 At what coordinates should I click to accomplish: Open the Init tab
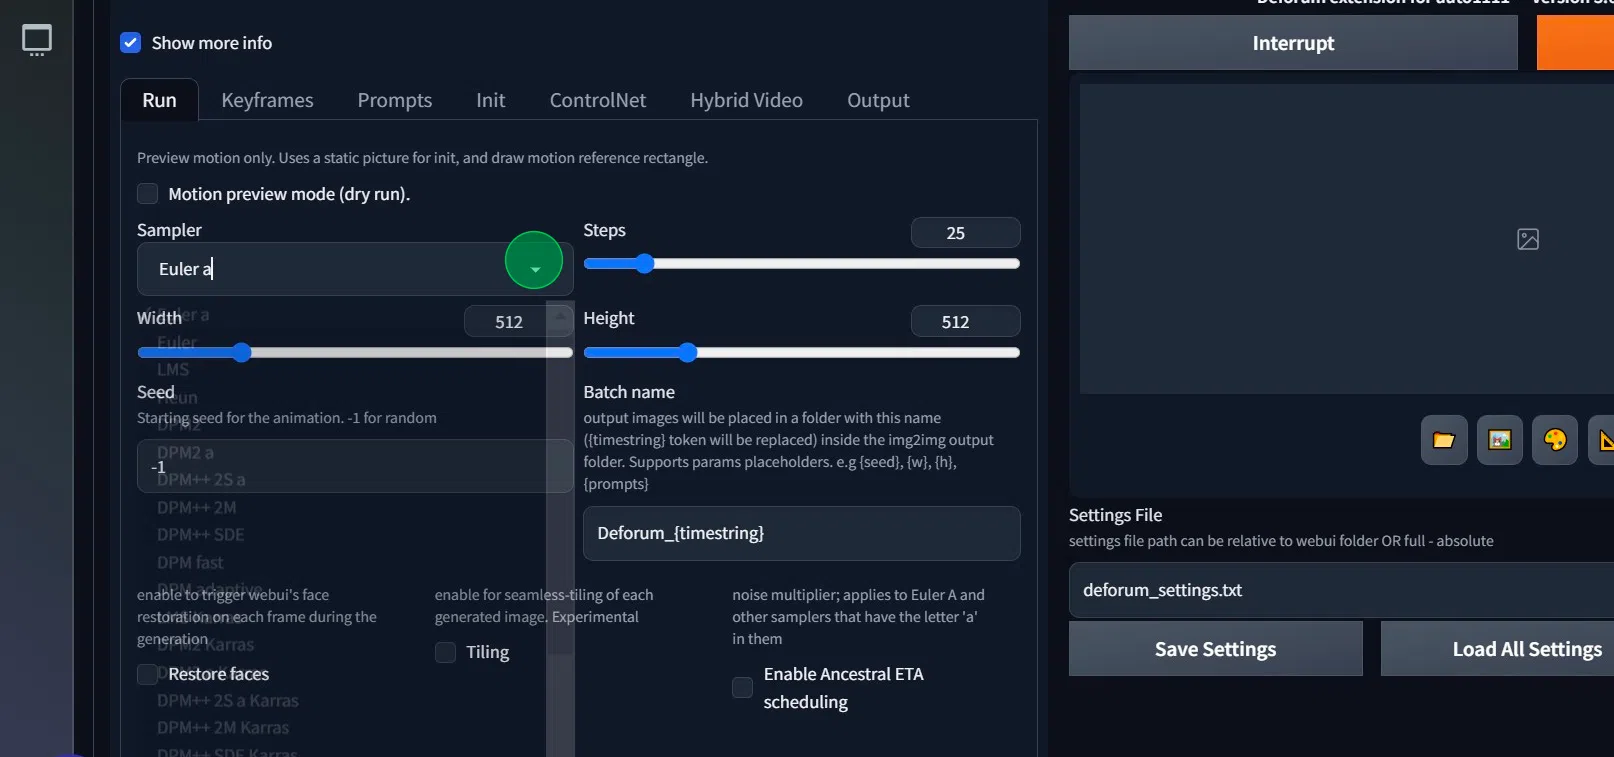[x=490, y=100]
